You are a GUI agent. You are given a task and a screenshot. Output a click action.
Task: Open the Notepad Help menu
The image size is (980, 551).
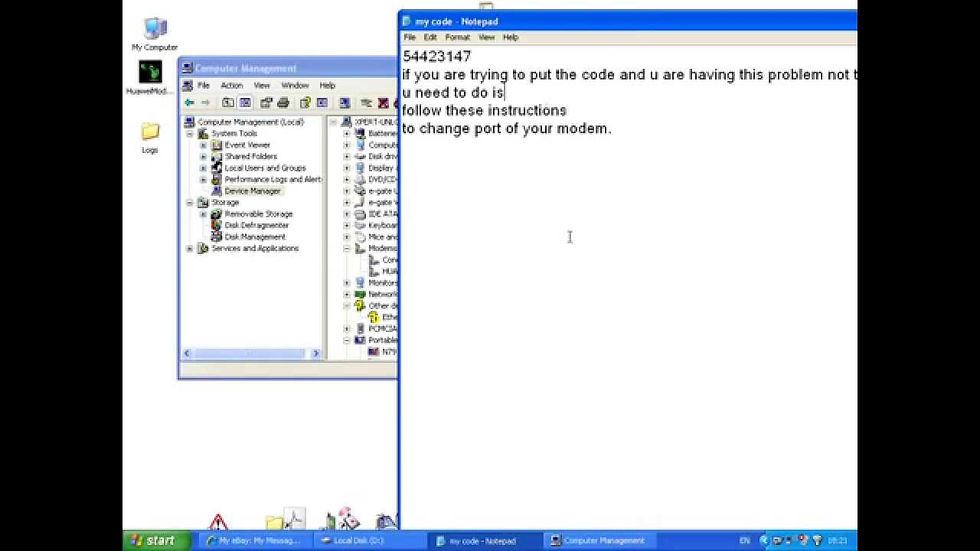click(511, 37)
